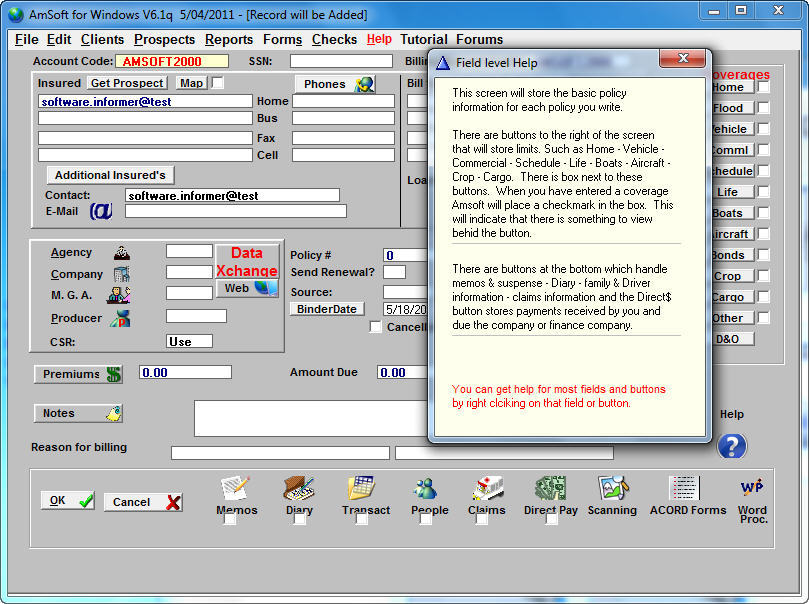Click the OK button
Screen dimensions: 809x604
coord(68,500)
